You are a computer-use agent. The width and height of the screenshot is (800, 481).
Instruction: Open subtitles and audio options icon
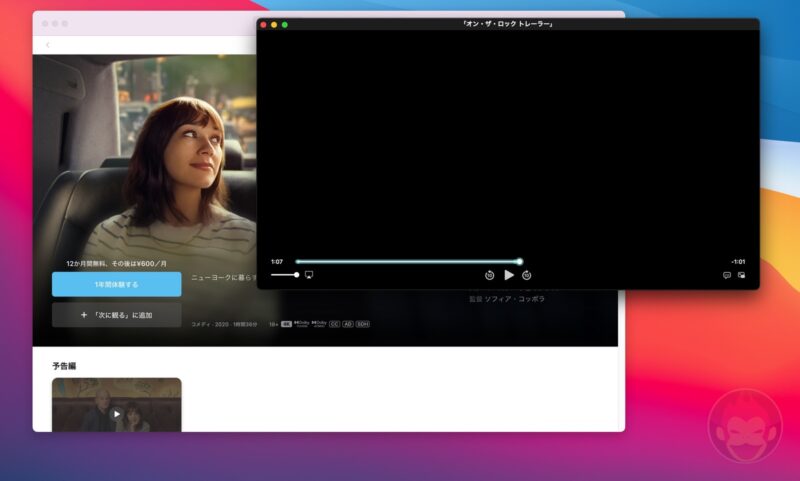click(727, 275)
